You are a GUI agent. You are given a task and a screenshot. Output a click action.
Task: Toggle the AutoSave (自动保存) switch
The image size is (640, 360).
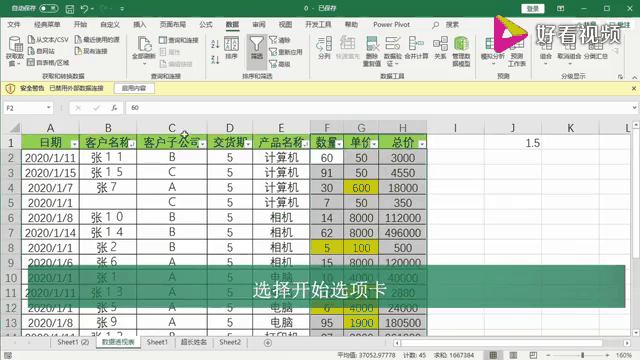(x=49, y=8)
